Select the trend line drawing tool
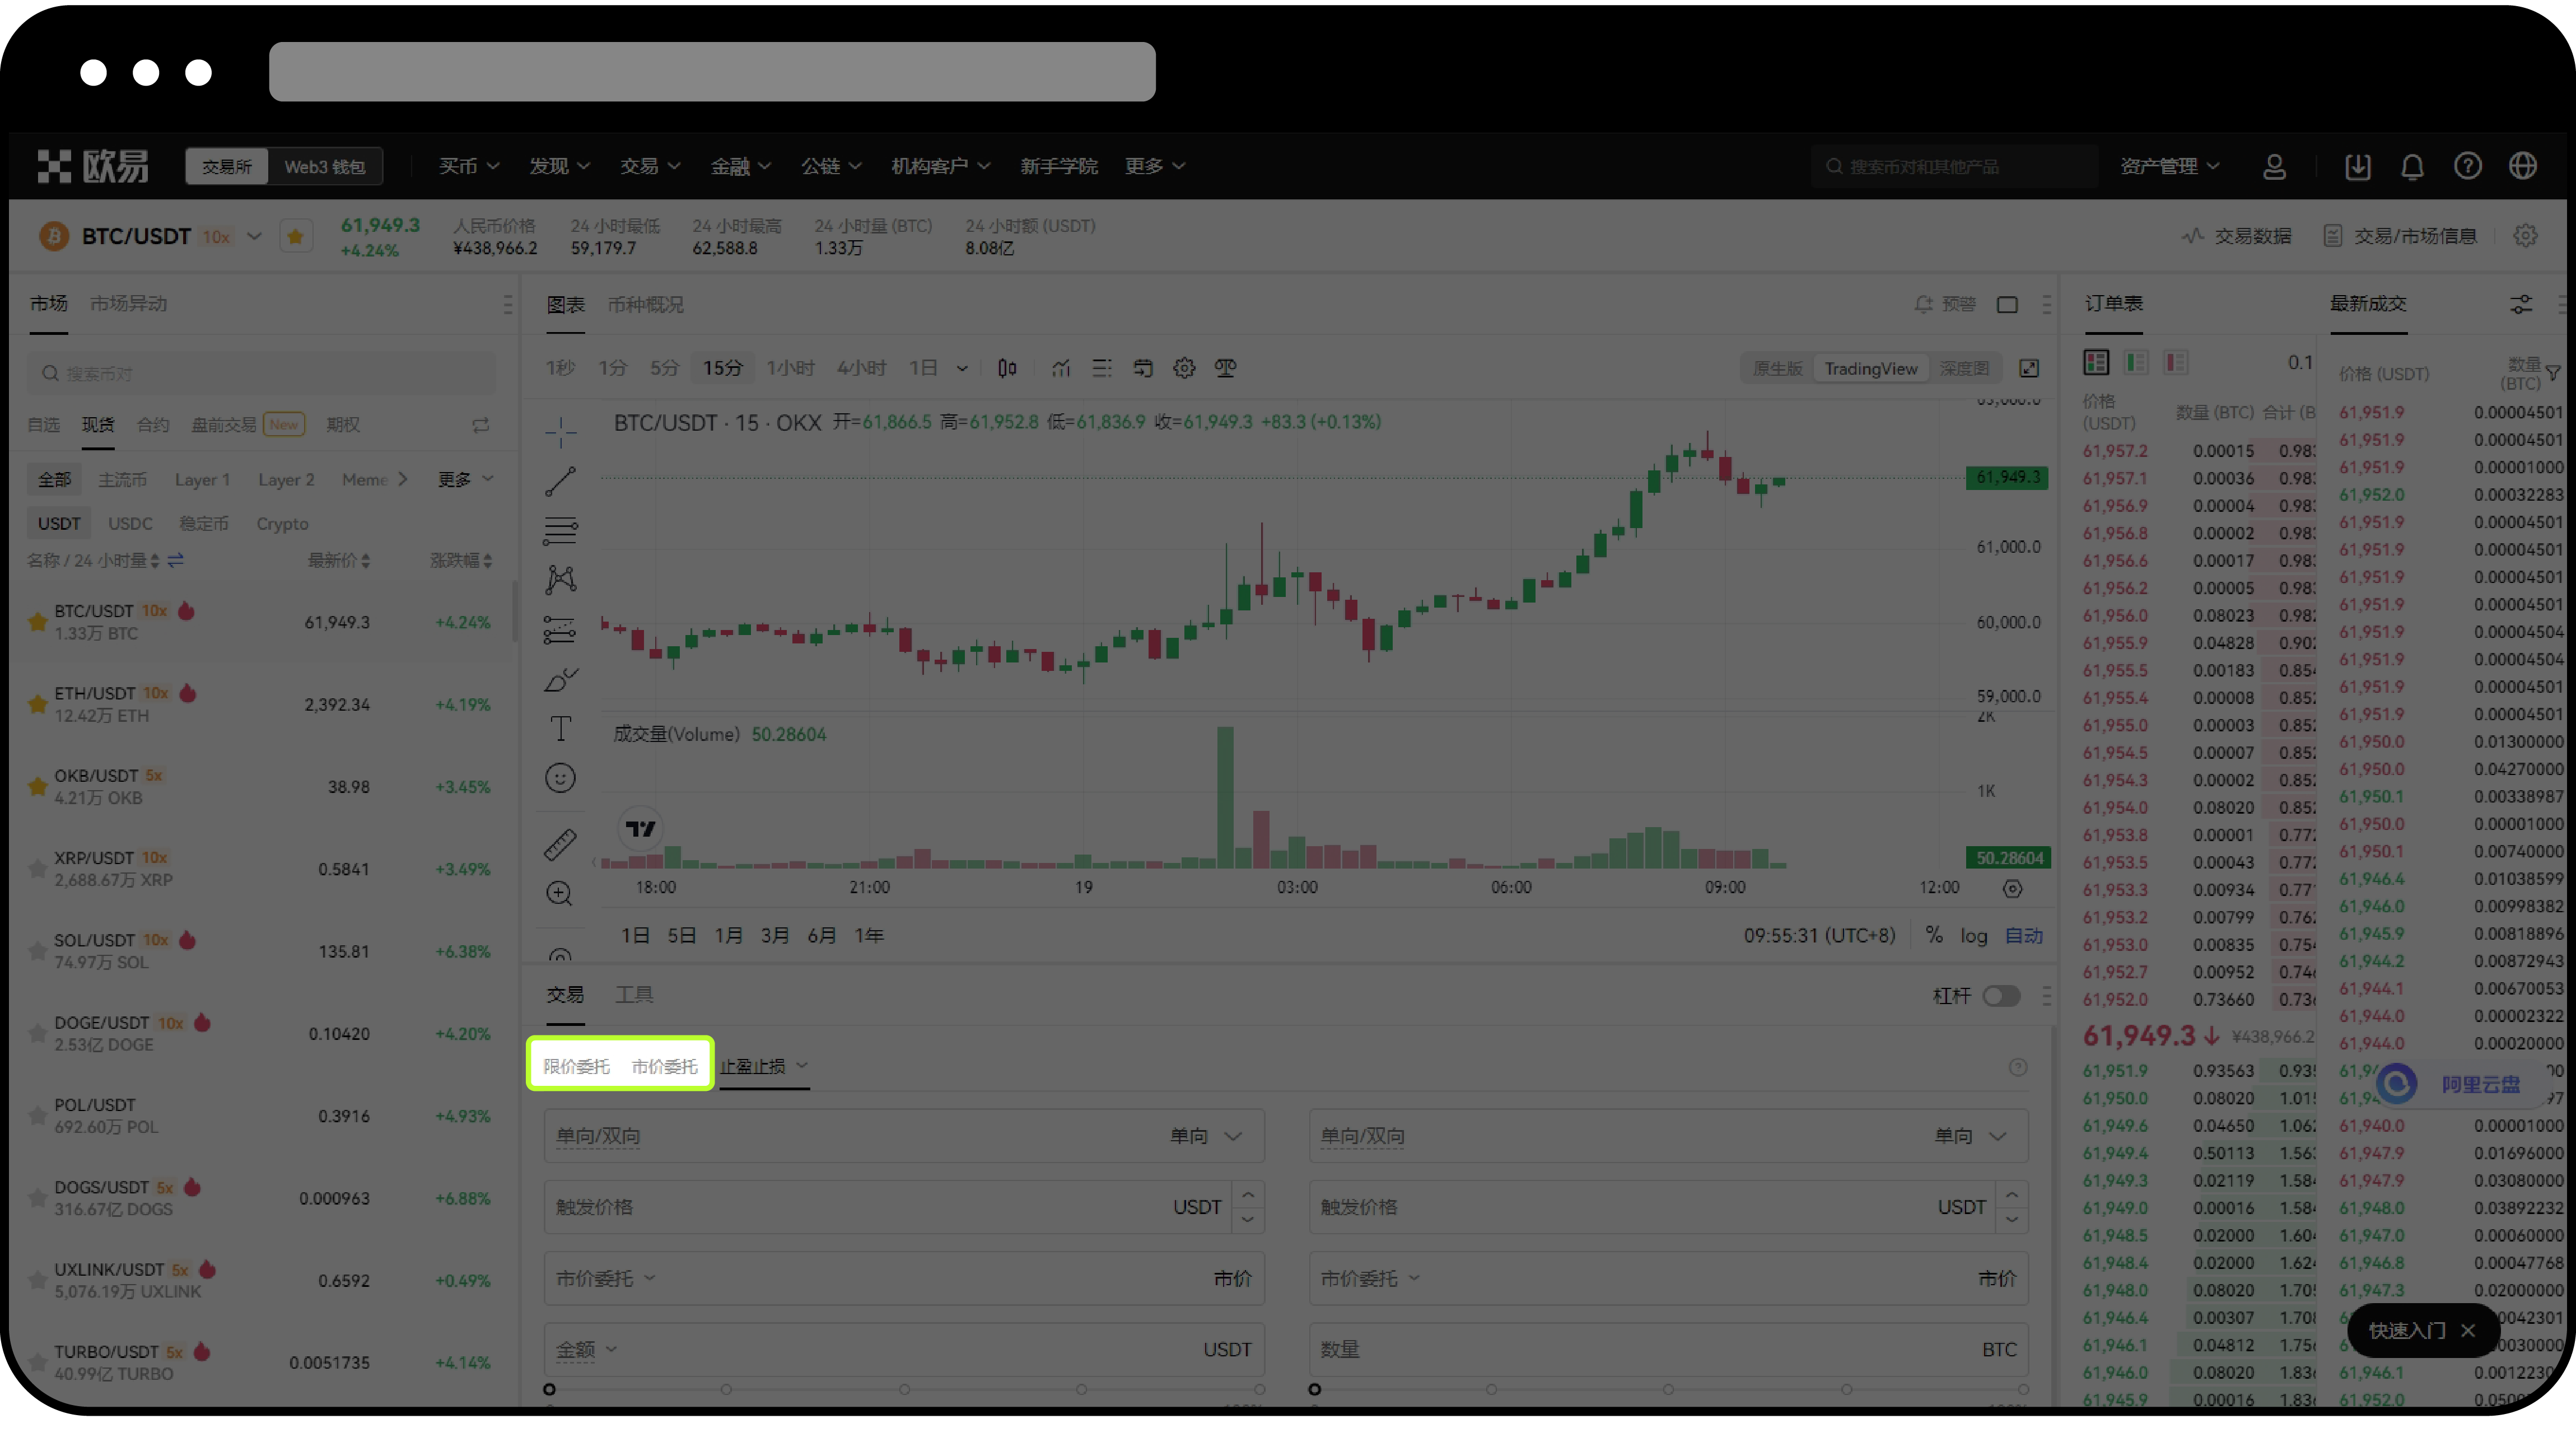 pyautogui.click(x=560, y=481)
